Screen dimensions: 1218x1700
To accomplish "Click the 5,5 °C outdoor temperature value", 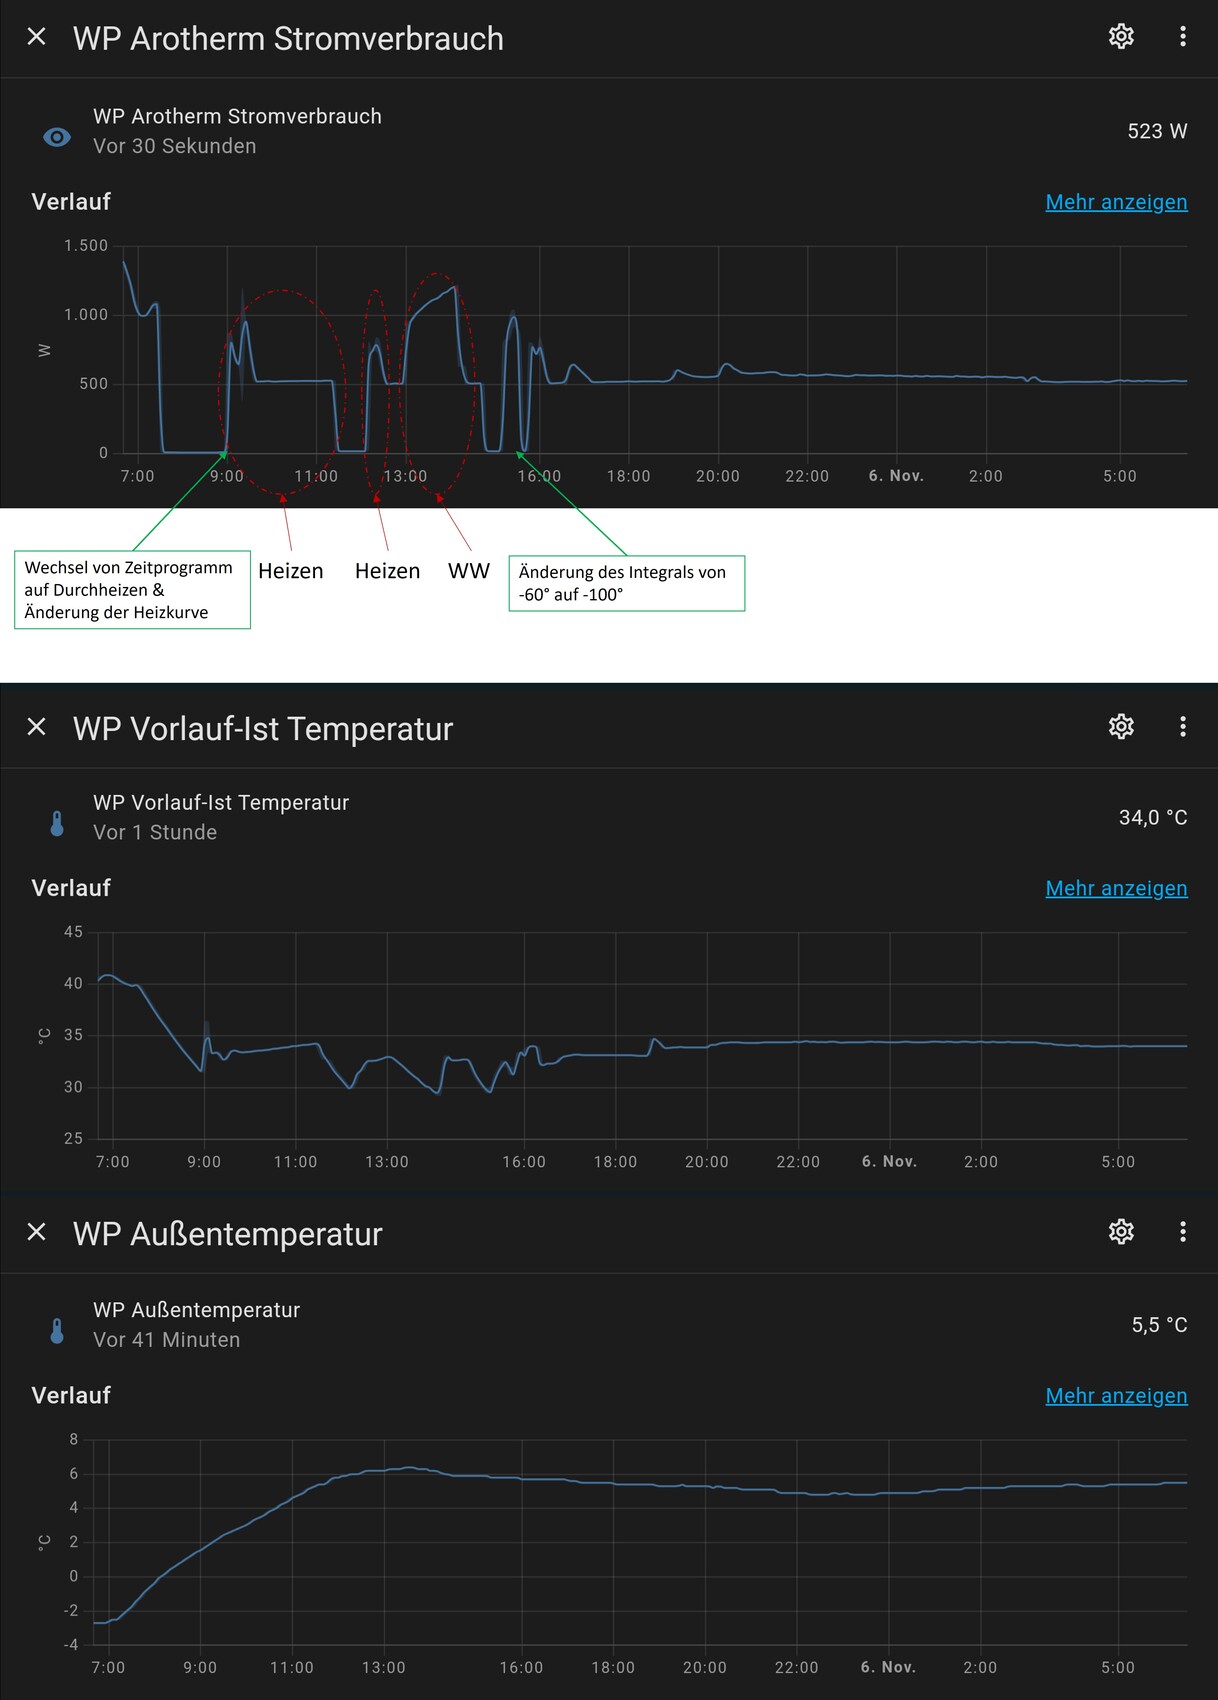I will point(1158,1325).
